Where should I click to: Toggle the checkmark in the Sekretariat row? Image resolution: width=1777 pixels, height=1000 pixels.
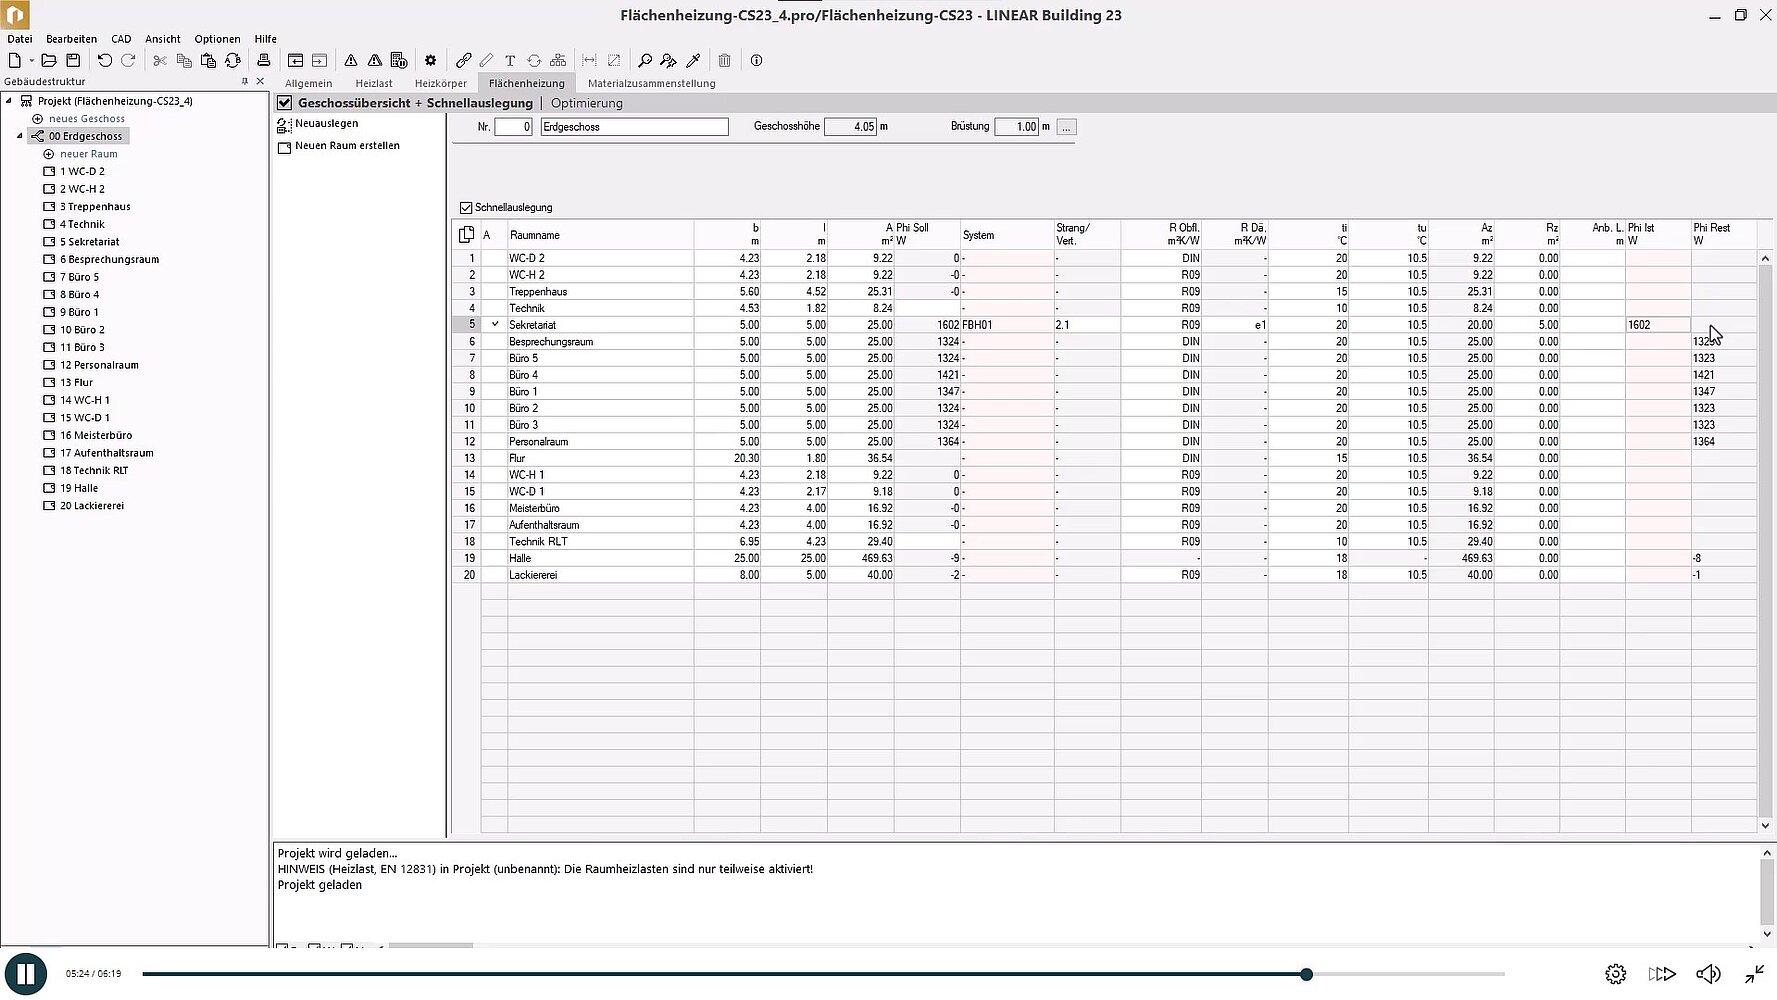(x=495, y=324)
